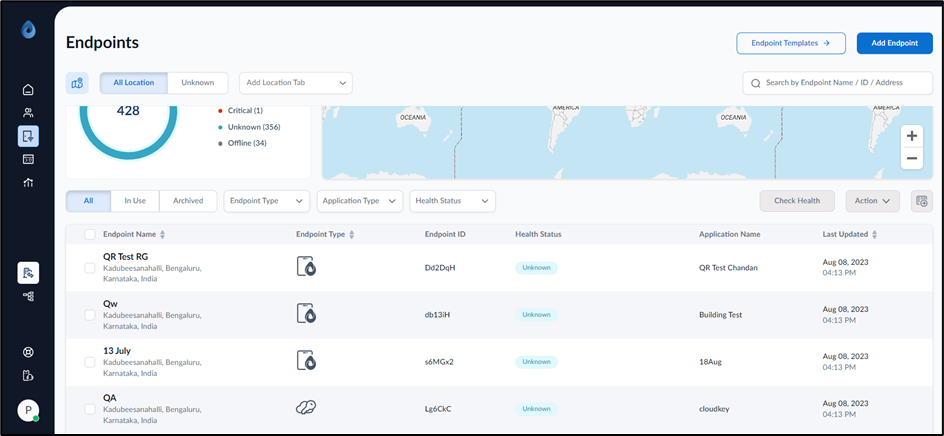
Task: Open QR Test RG endpoint
Action: coord(125,257)
